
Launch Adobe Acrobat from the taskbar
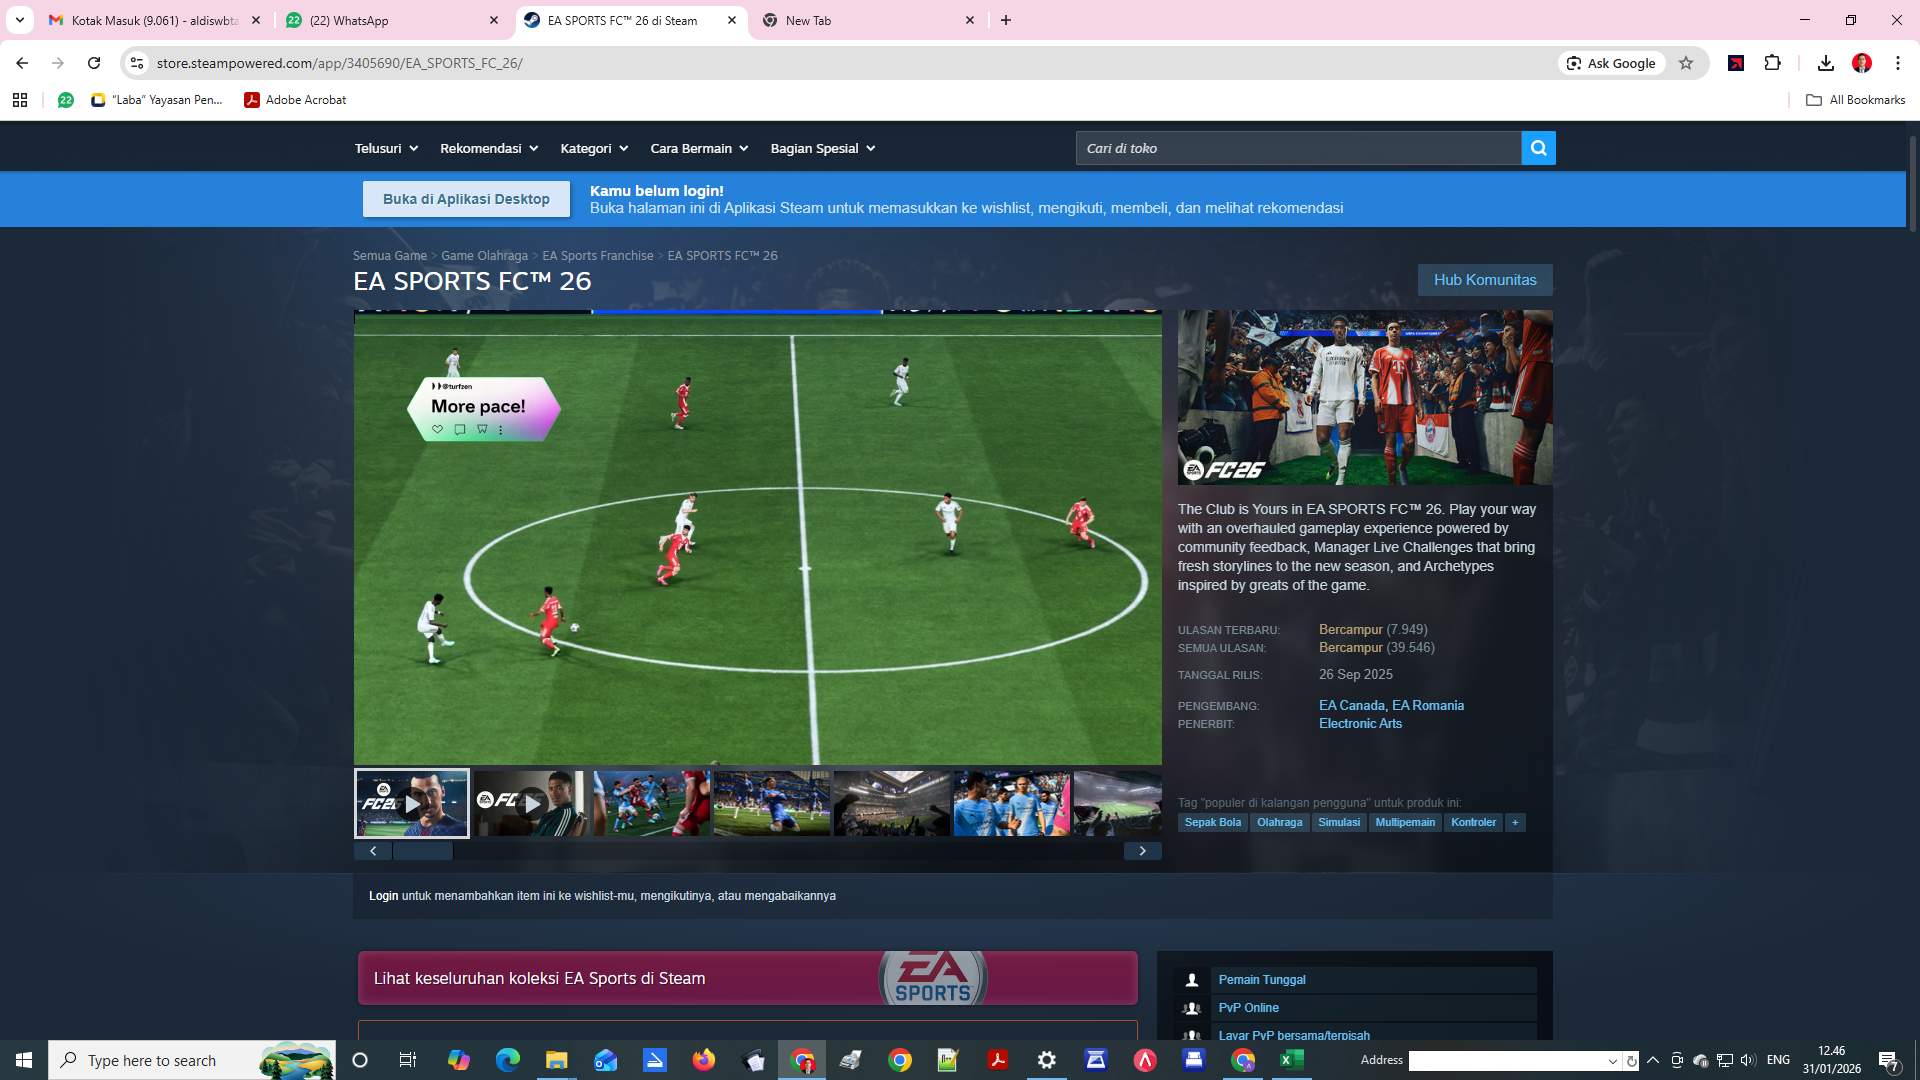[x=997, y=1060]
